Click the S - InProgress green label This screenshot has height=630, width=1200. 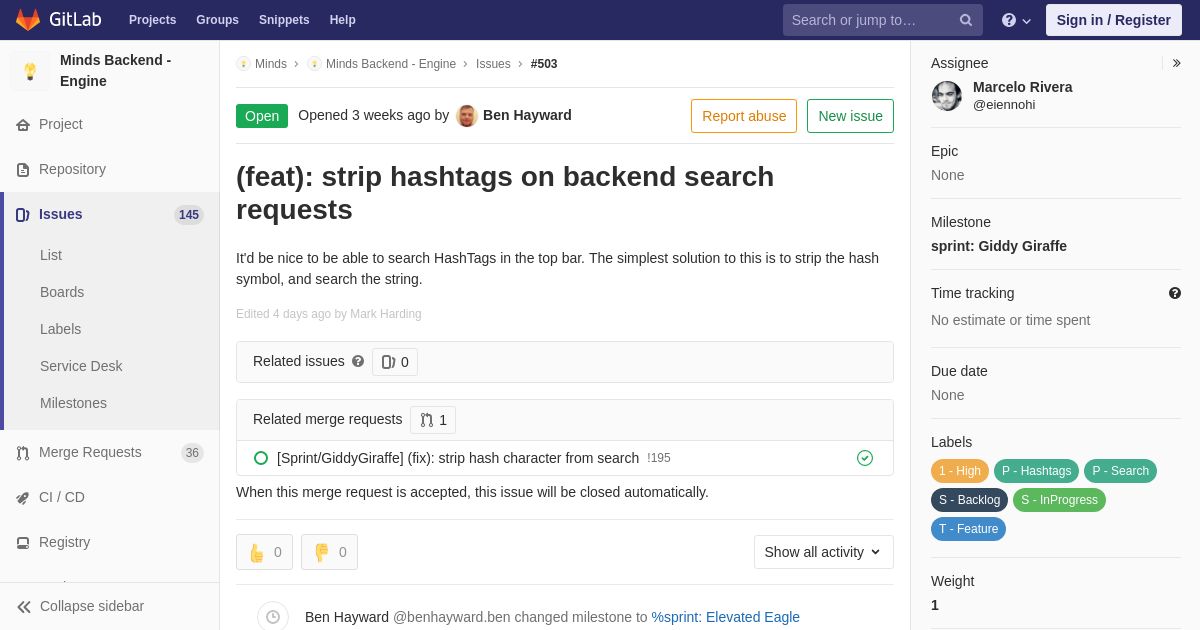(x=1059, y=500)
